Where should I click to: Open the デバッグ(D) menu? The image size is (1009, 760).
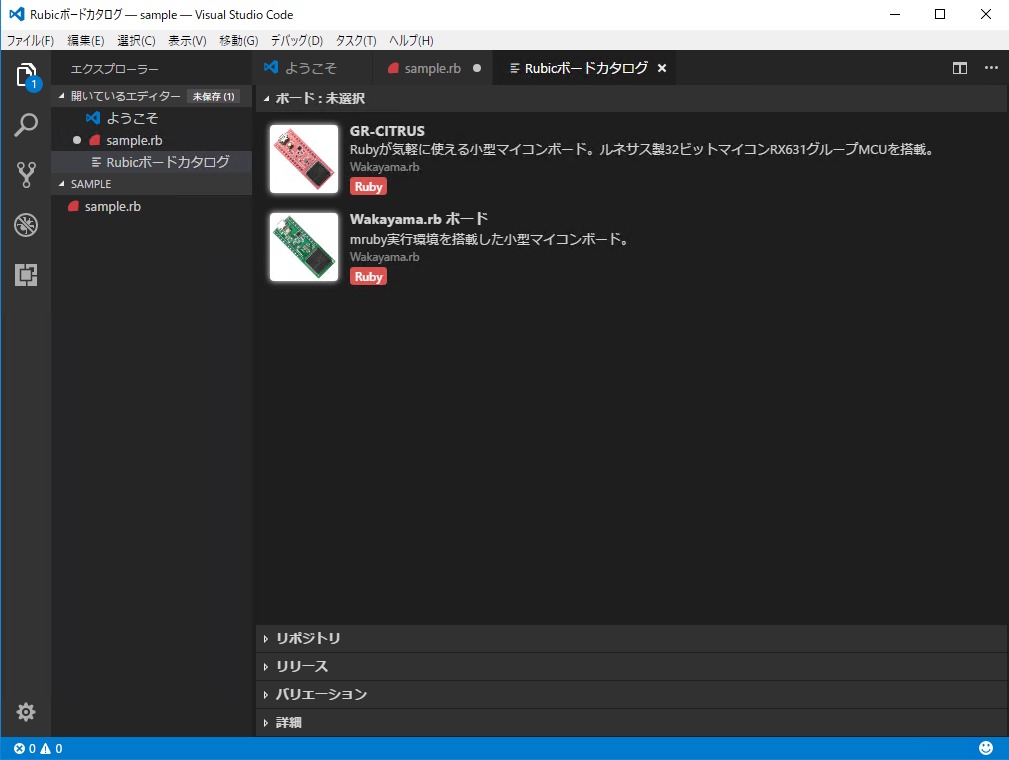[297, 41]
